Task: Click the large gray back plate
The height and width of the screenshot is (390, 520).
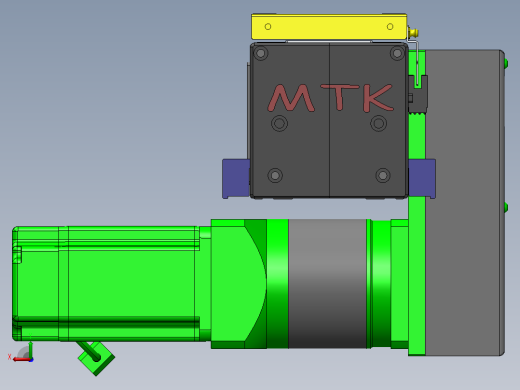Action: [x=465, y=203]
